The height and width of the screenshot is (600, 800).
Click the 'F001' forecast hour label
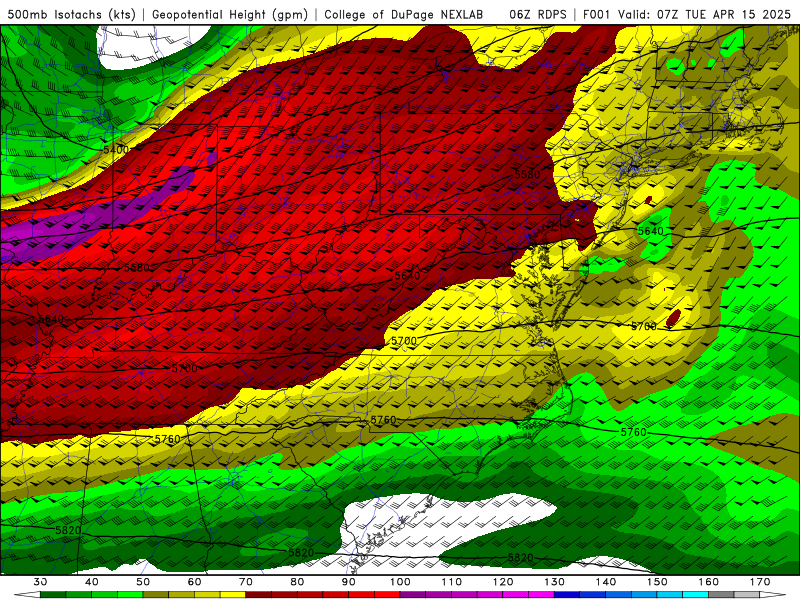pyautogui.click(x=597, y=15)
